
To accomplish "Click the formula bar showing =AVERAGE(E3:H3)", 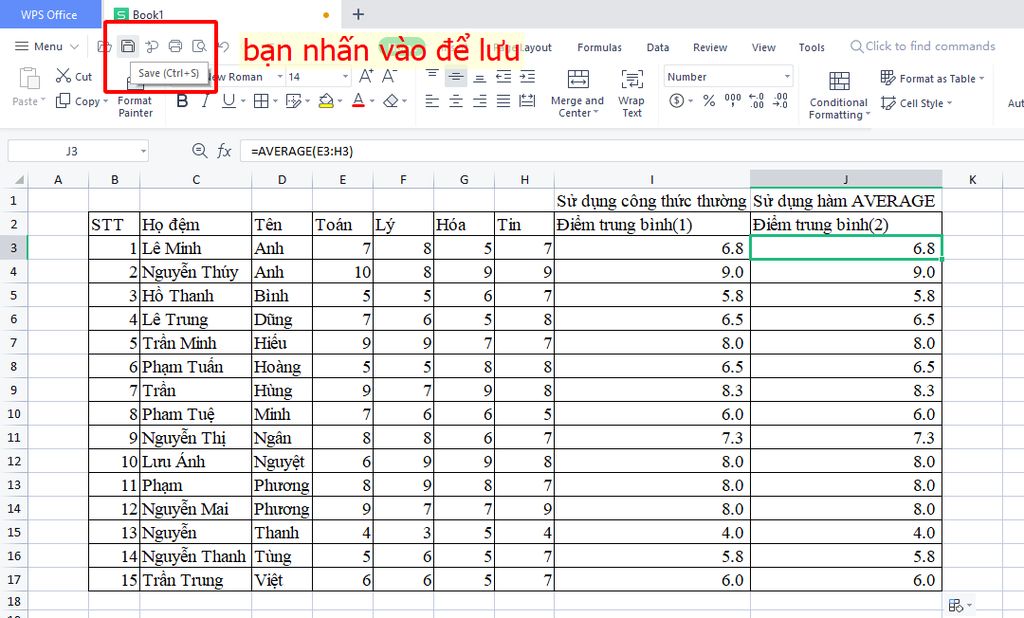I will (x=632, y=151).
